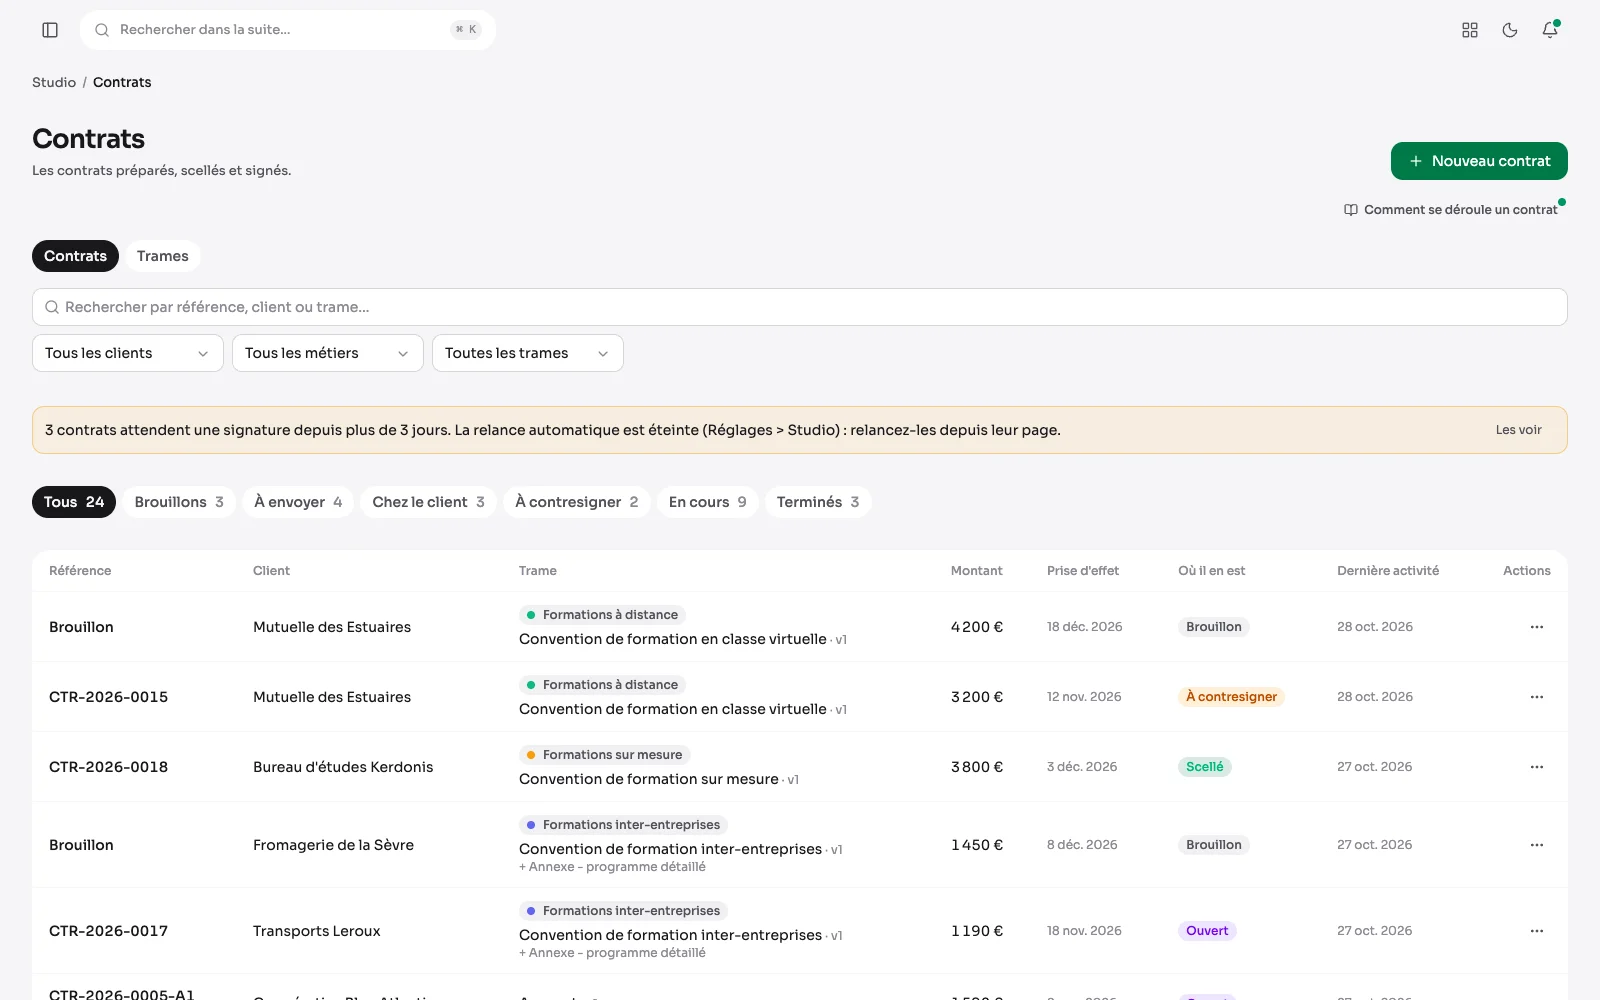Viewport: 1600px width, 1000px height.
Task: Toggle the sidebar panel icon
Action: tap(50, 30)
